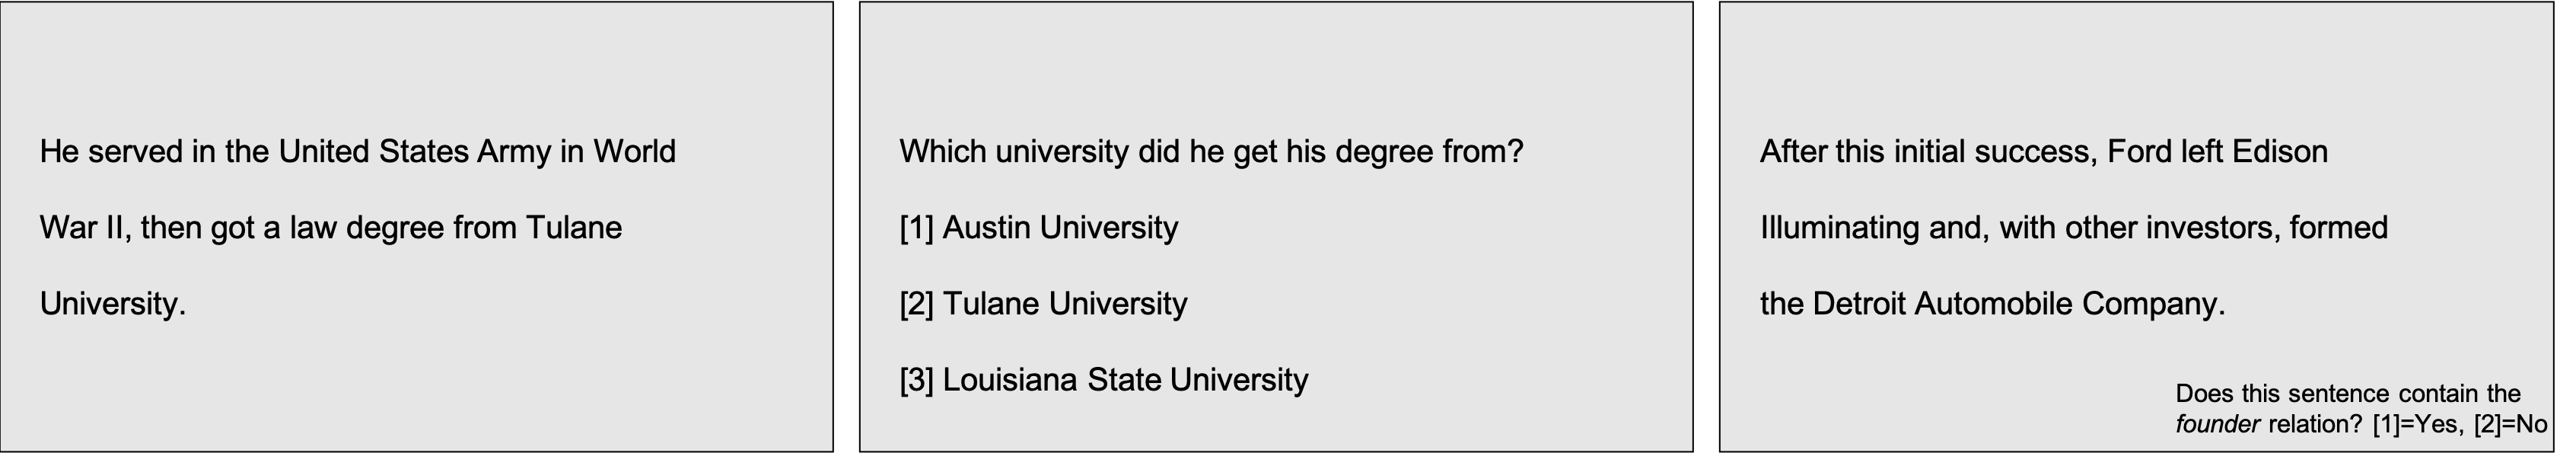This screenshot has width=2576, height=453.
Task: Click the italic word 'founder'
Action: click(x=2218, y=425)
